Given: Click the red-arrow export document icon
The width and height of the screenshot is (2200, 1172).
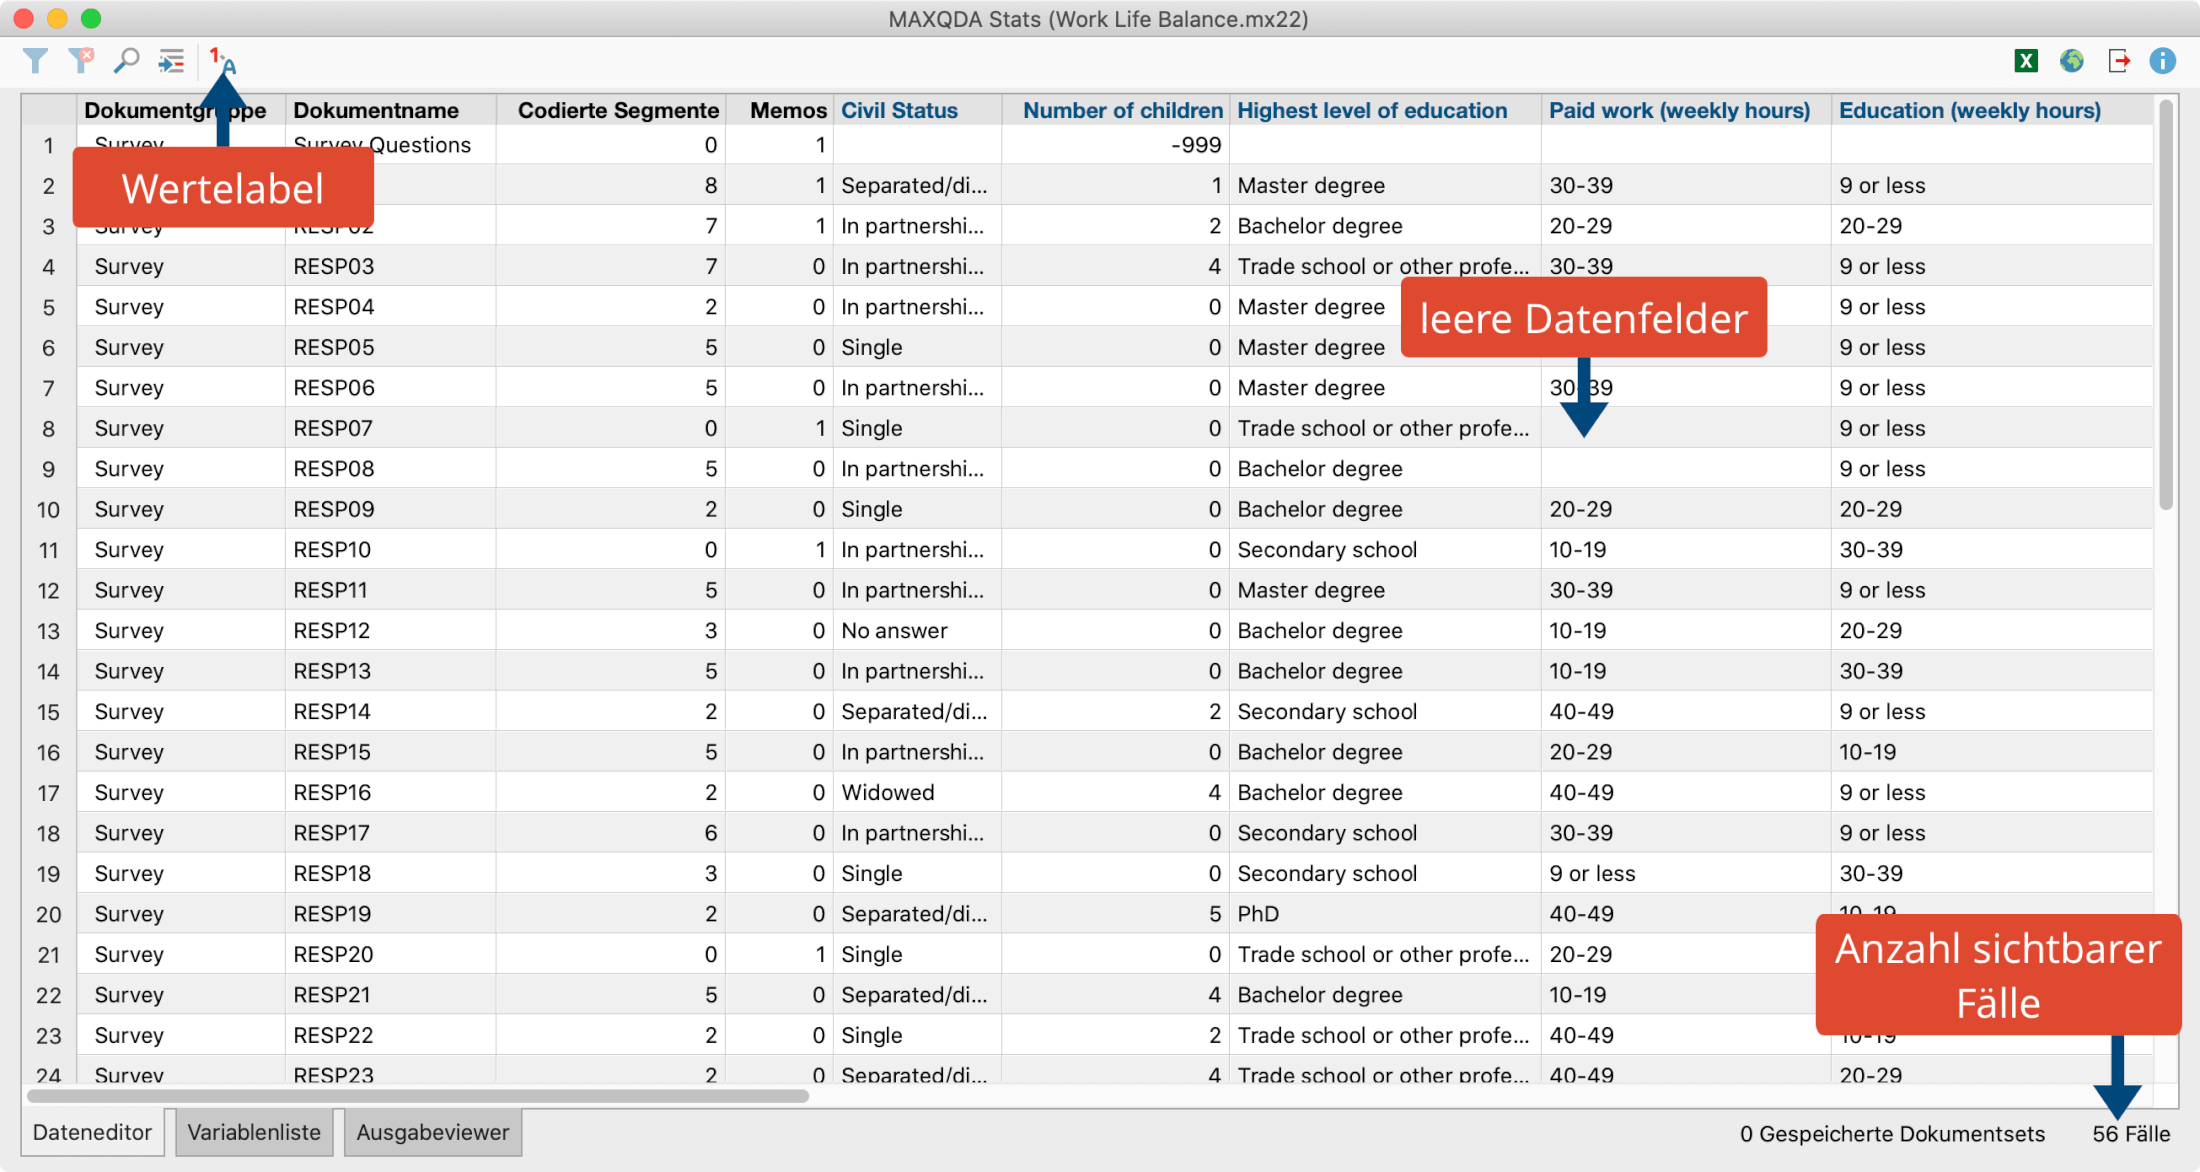Looking at the screenshot, I should point(2118,61).
